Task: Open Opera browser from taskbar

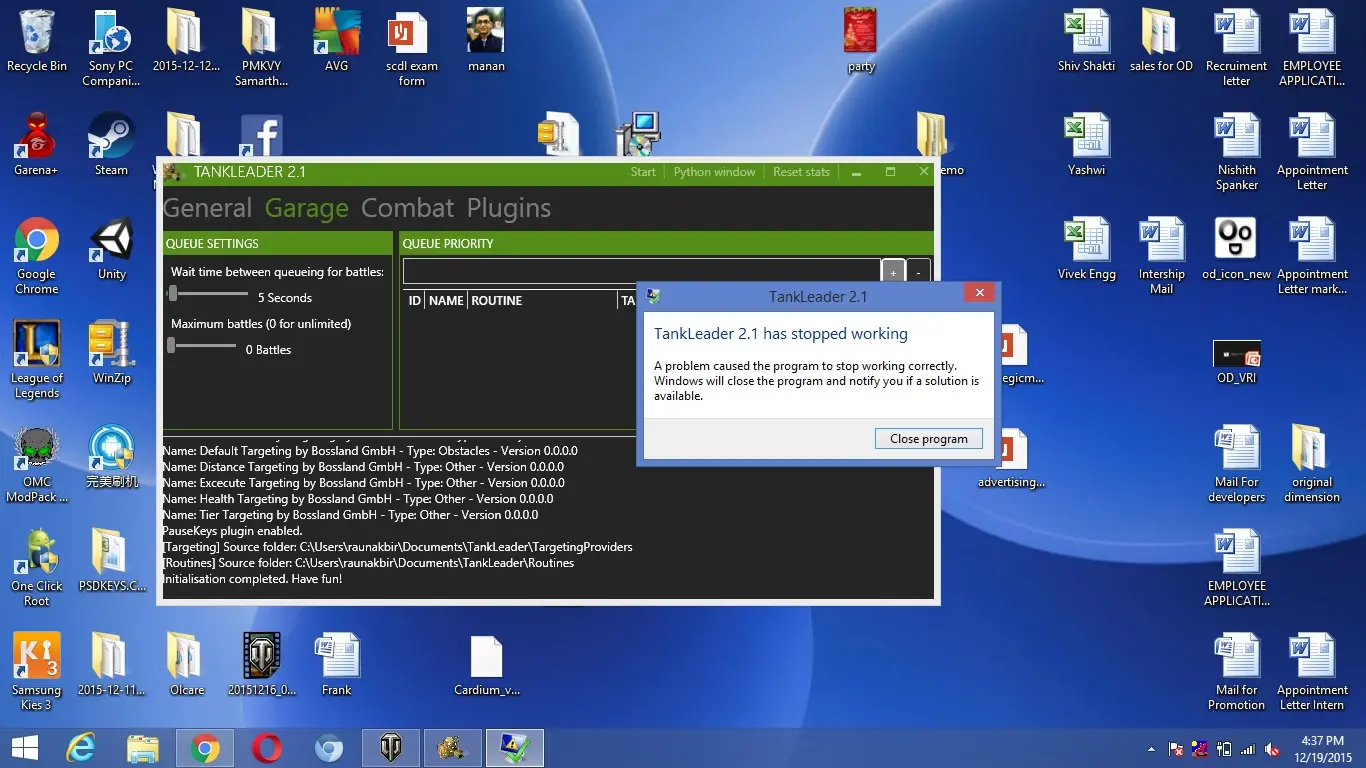Action: (x=267, y=747)
